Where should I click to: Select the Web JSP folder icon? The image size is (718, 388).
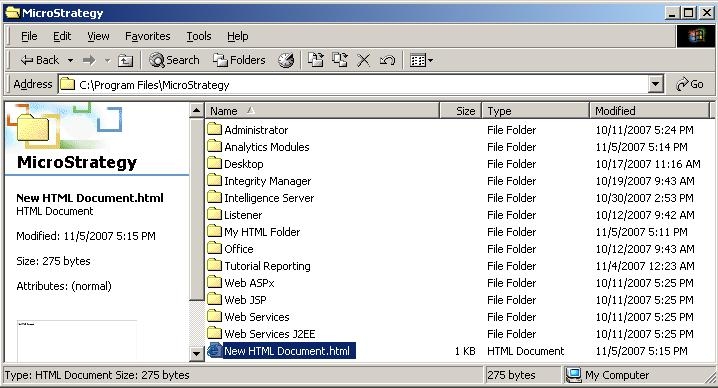(x=214, y=299)
